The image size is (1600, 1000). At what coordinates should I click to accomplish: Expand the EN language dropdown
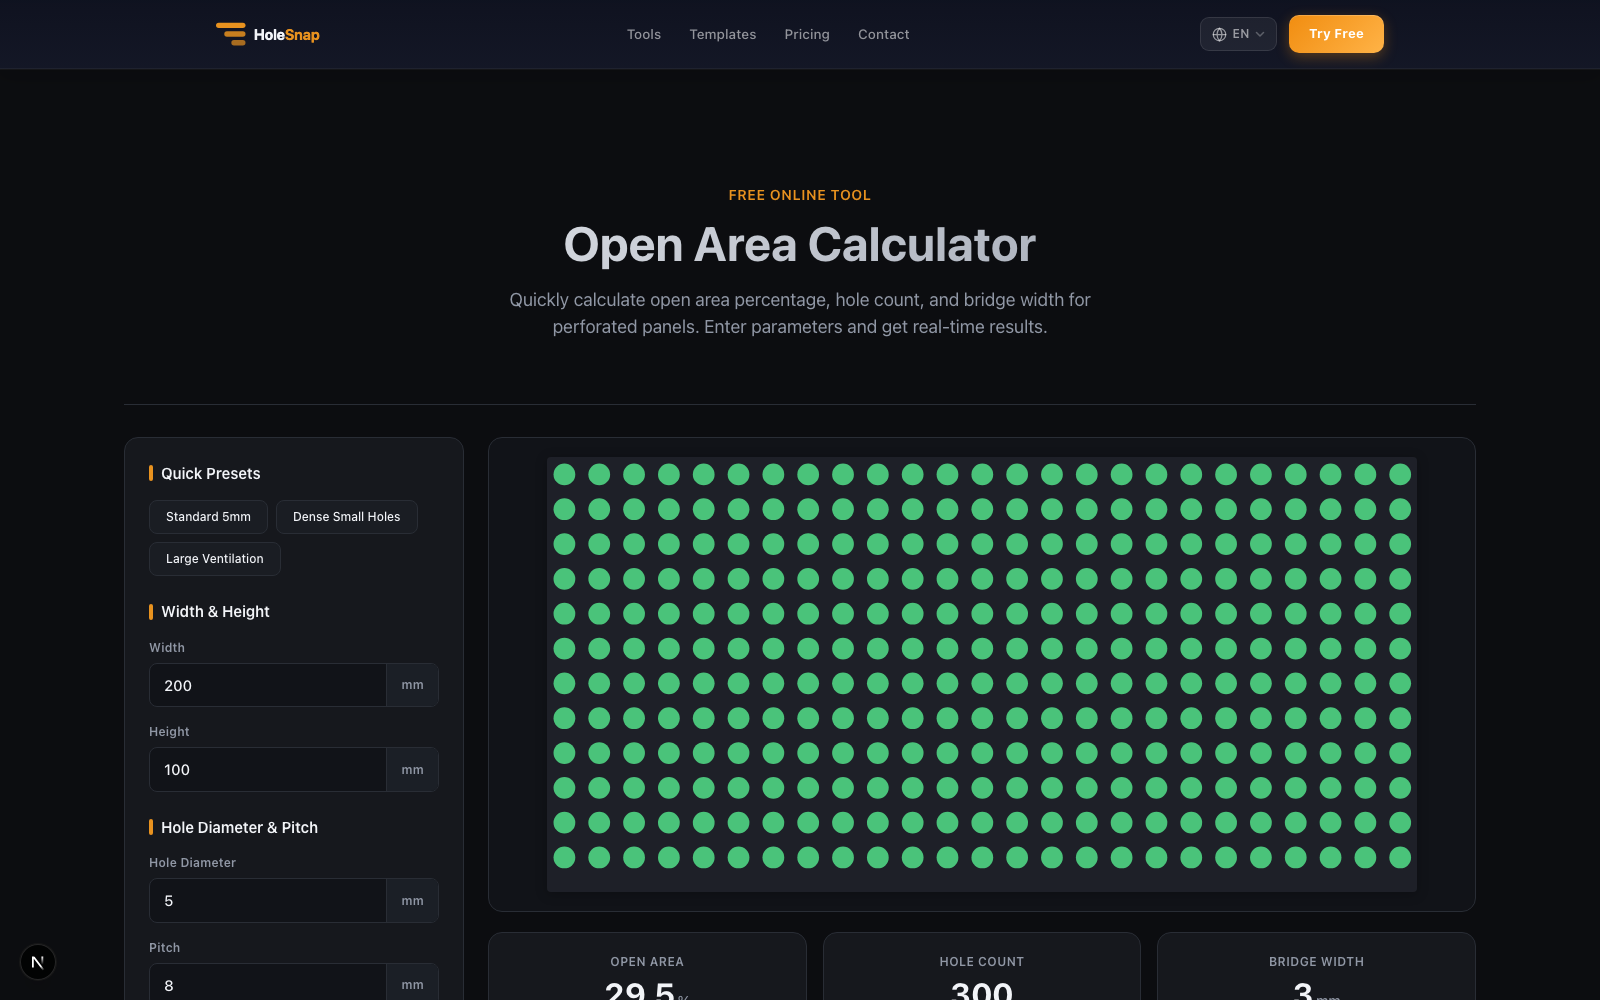[1238, 34]
